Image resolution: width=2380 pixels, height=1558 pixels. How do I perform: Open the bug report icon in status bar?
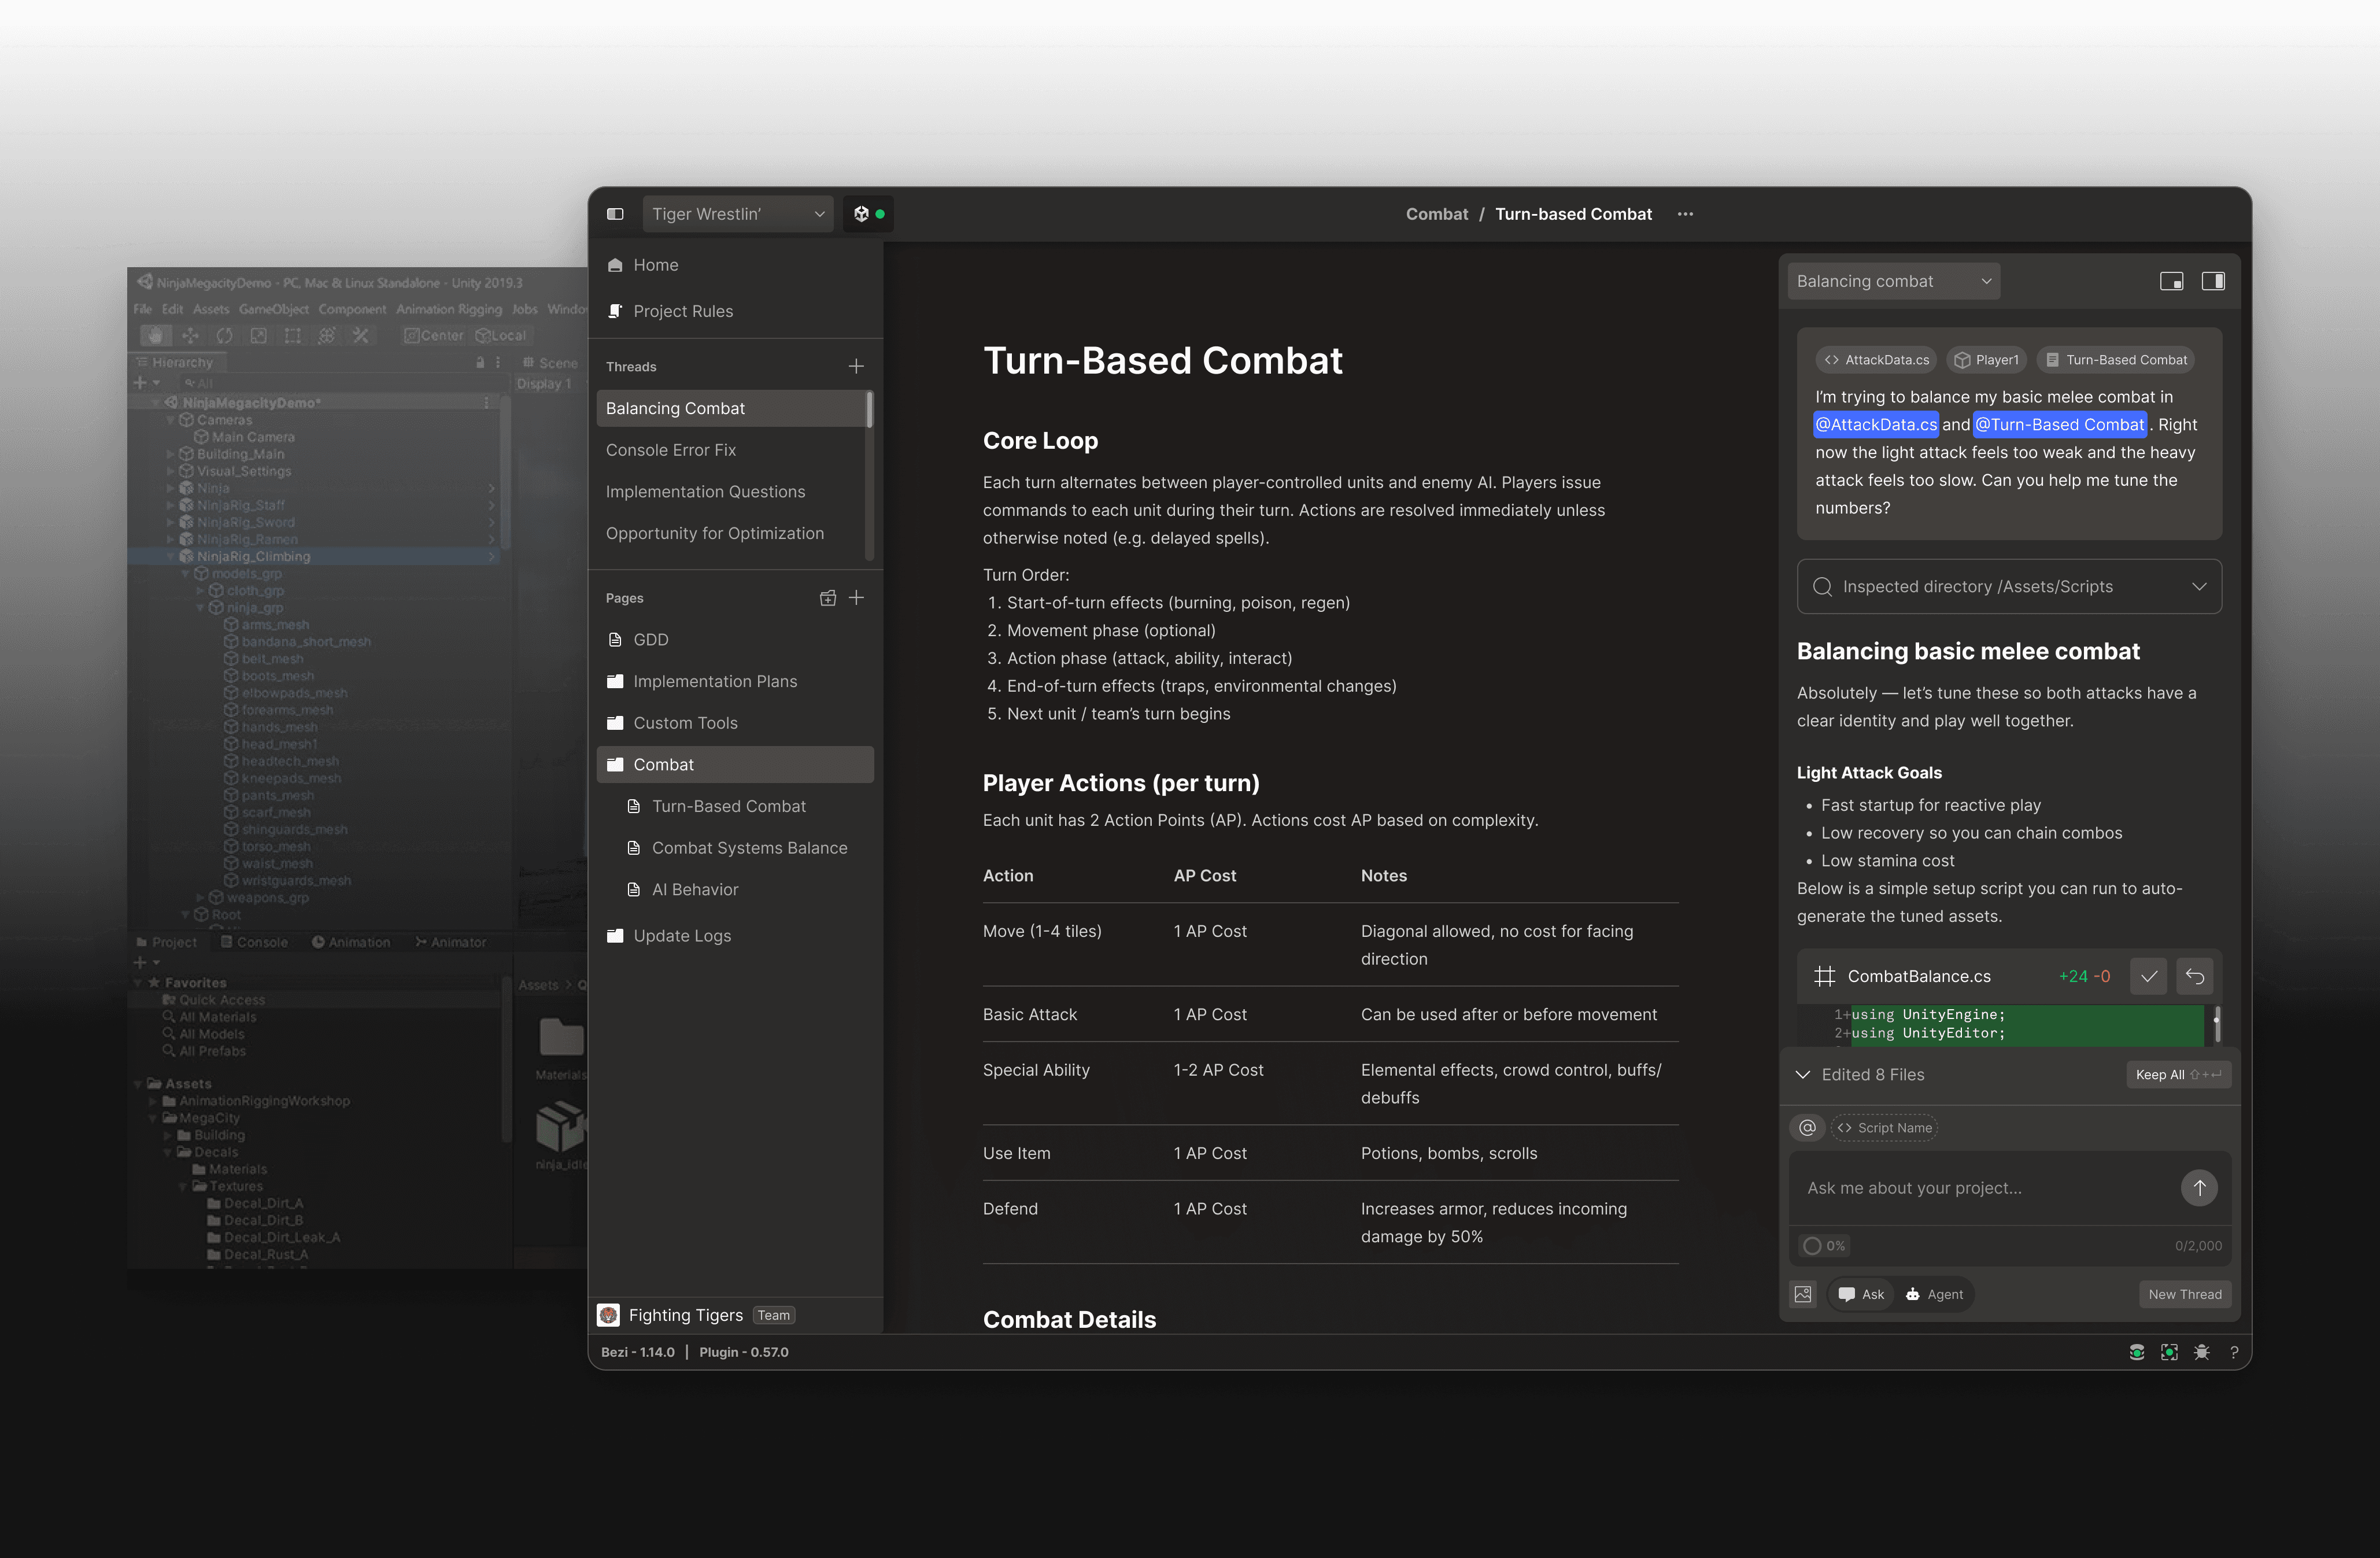2201,1352
